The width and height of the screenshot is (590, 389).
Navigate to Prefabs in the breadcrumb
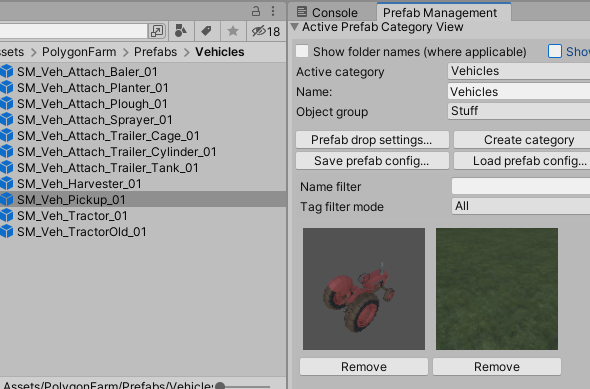point(155,52)
